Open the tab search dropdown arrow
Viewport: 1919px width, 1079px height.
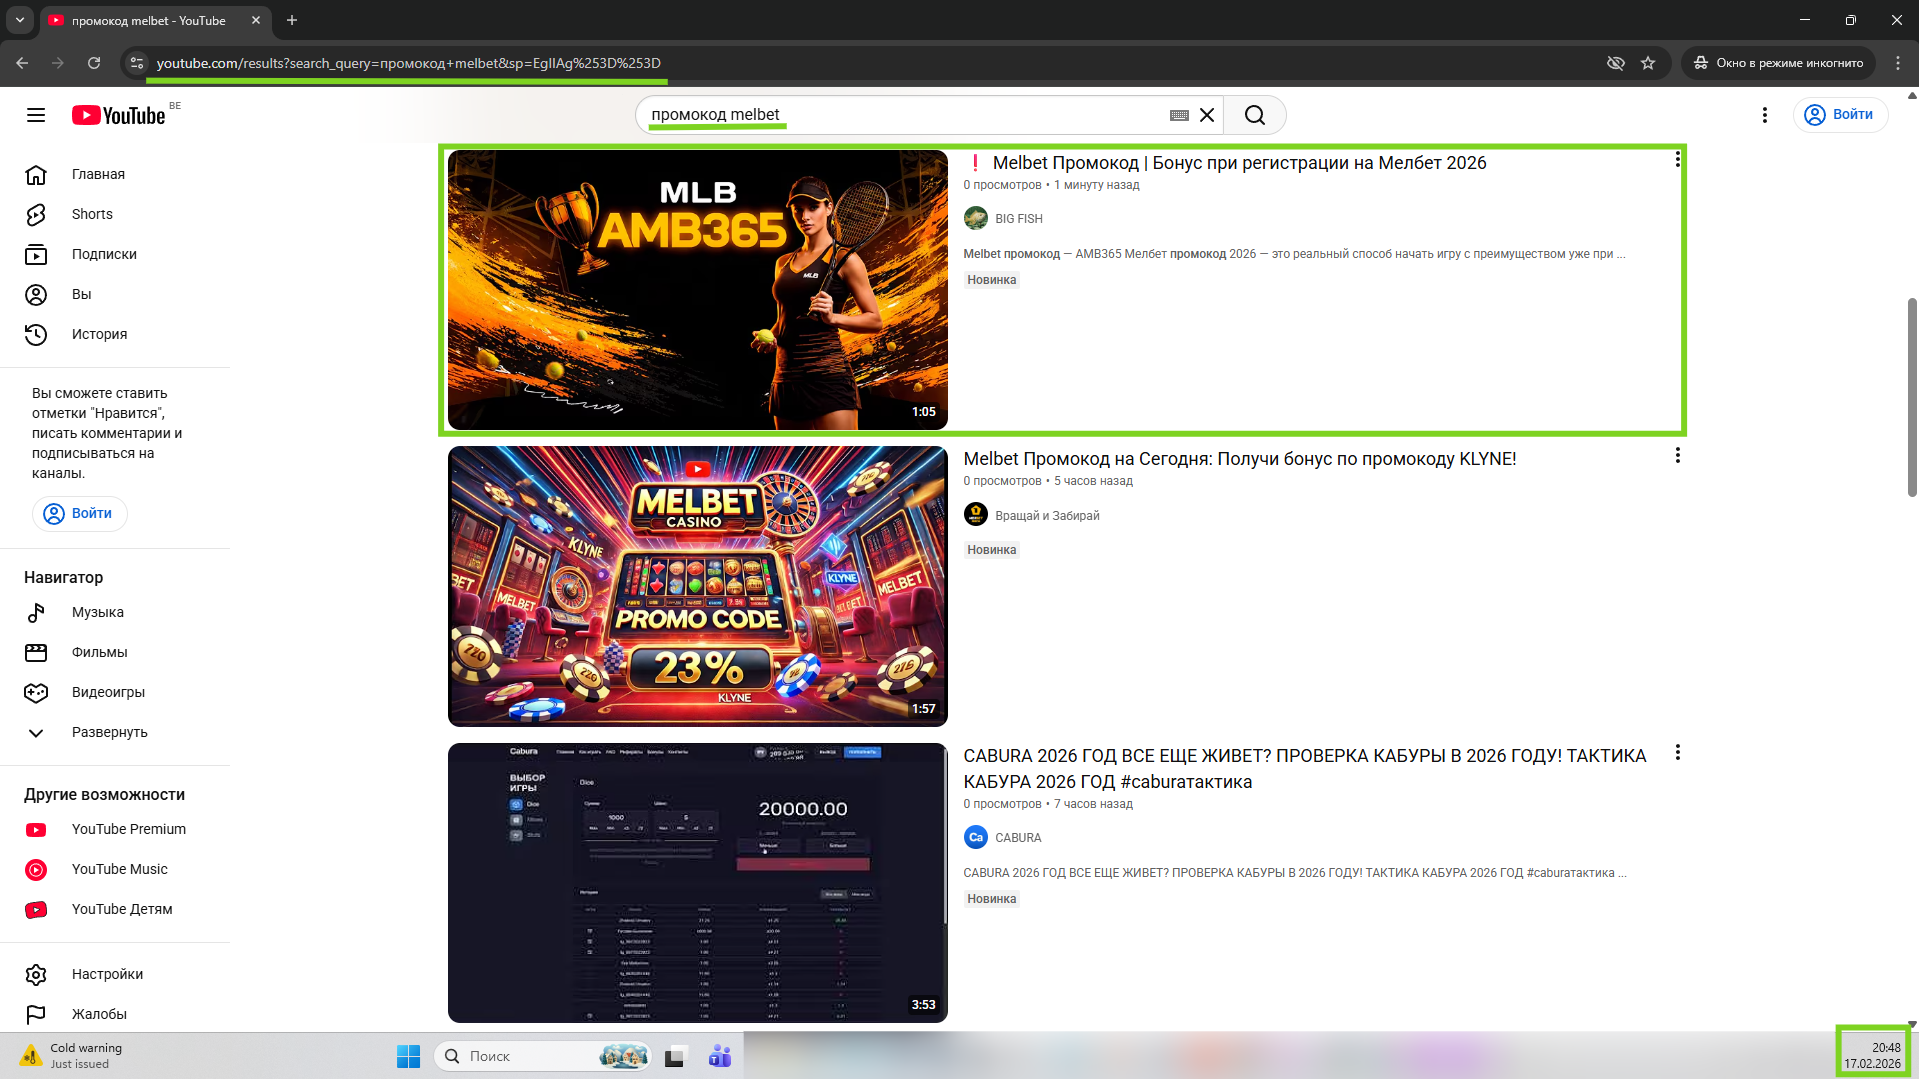coord(19,20)
